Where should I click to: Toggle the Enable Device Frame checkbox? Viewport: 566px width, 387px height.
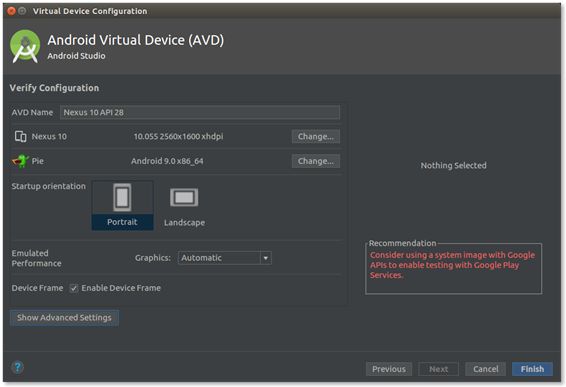pos(74,288)
